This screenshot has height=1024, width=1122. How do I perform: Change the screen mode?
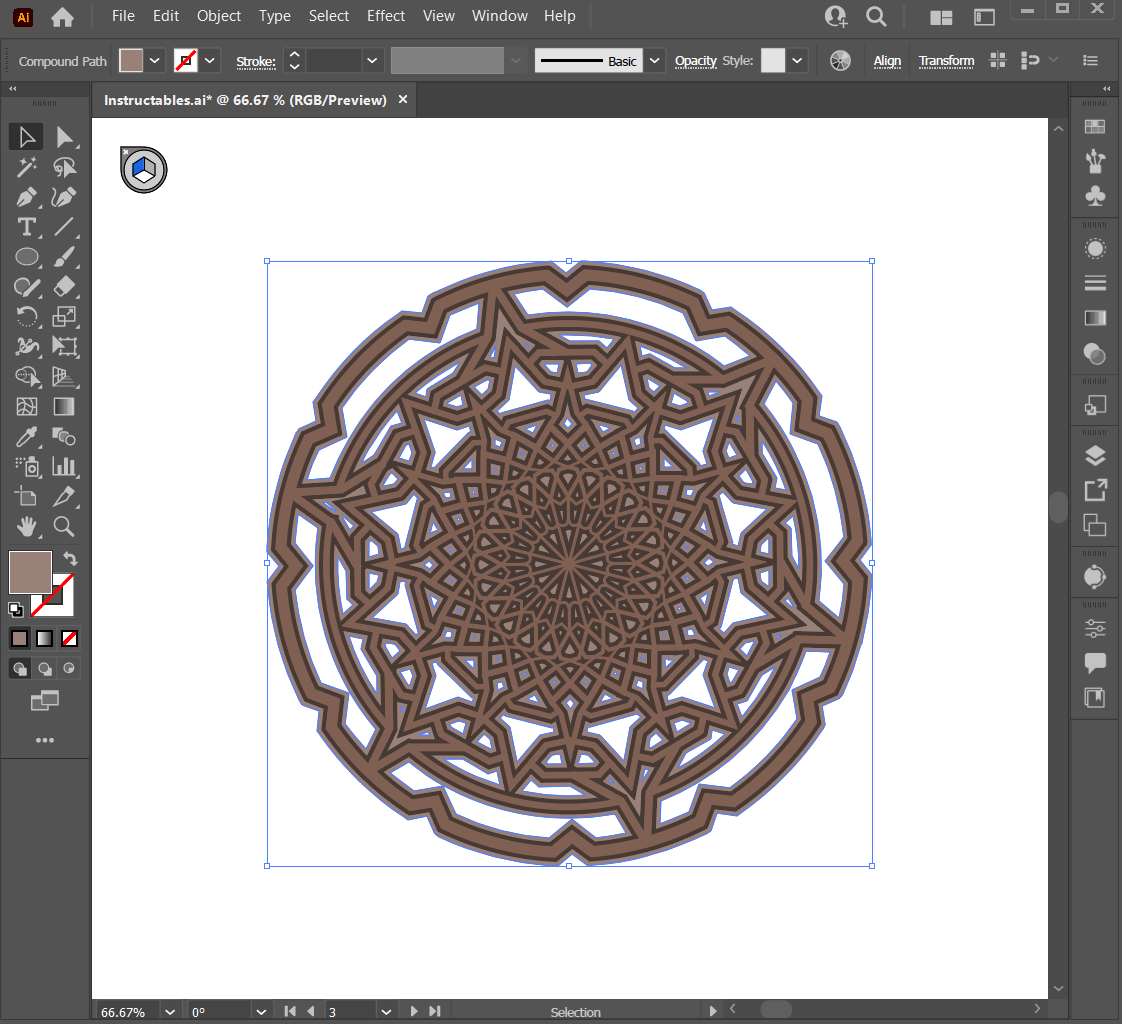coord(44,701)
